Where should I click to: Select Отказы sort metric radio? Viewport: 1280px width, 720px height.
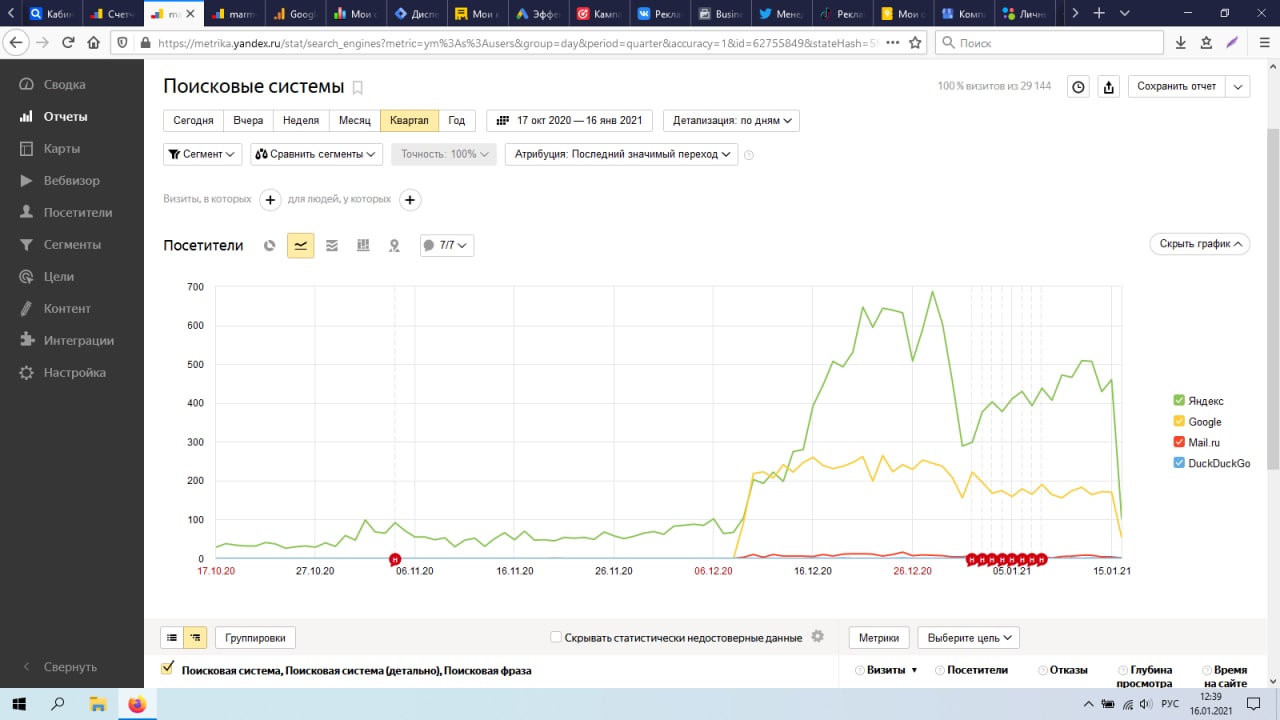[1043, 670]
